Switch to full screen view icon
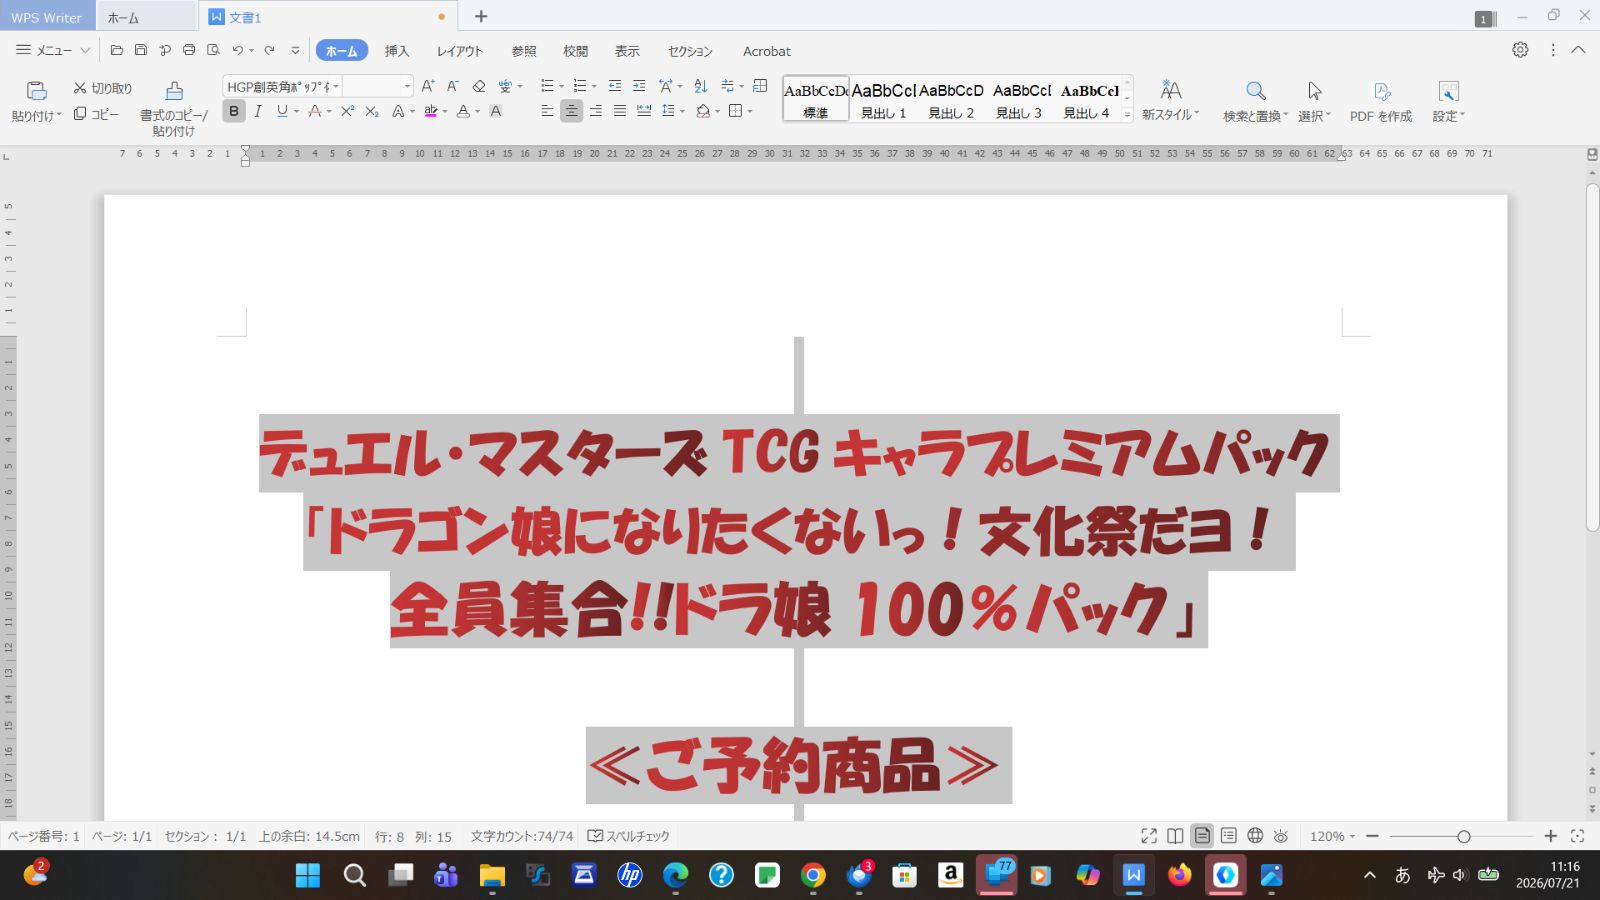Screen dimensions: 1600x900 click(x=1149, y=836)
